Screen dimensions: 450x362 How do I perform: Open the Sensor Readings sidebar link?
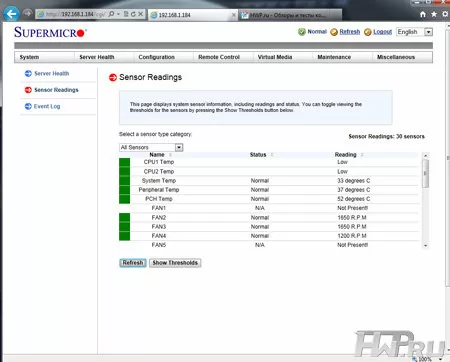(x=56, y=90)
